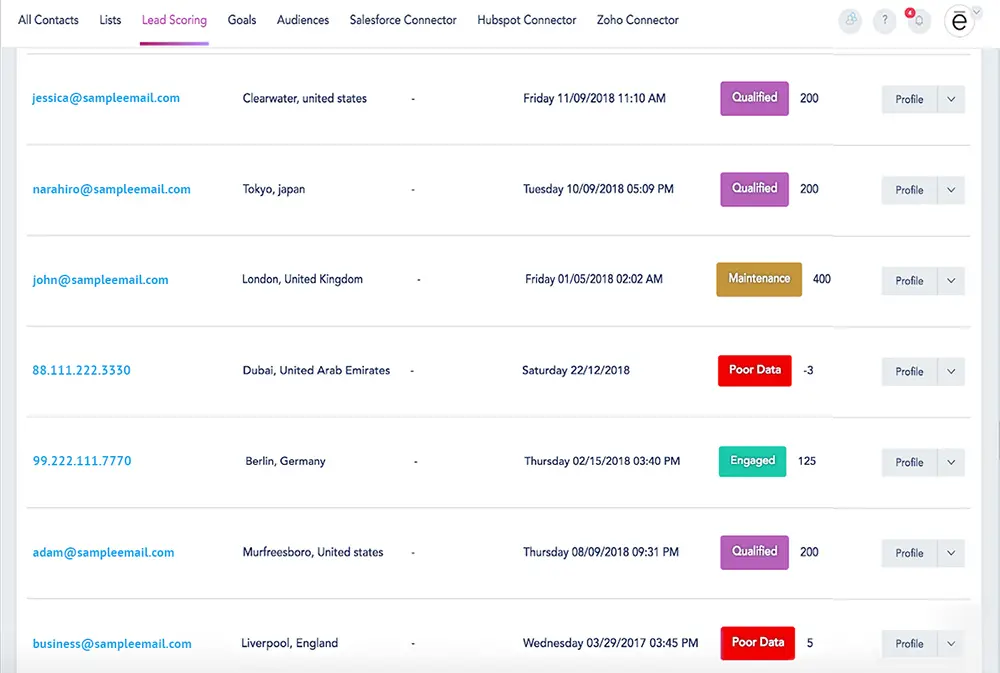
Task: Click the green Engaged status badge
Action: (x=752, y=461)
